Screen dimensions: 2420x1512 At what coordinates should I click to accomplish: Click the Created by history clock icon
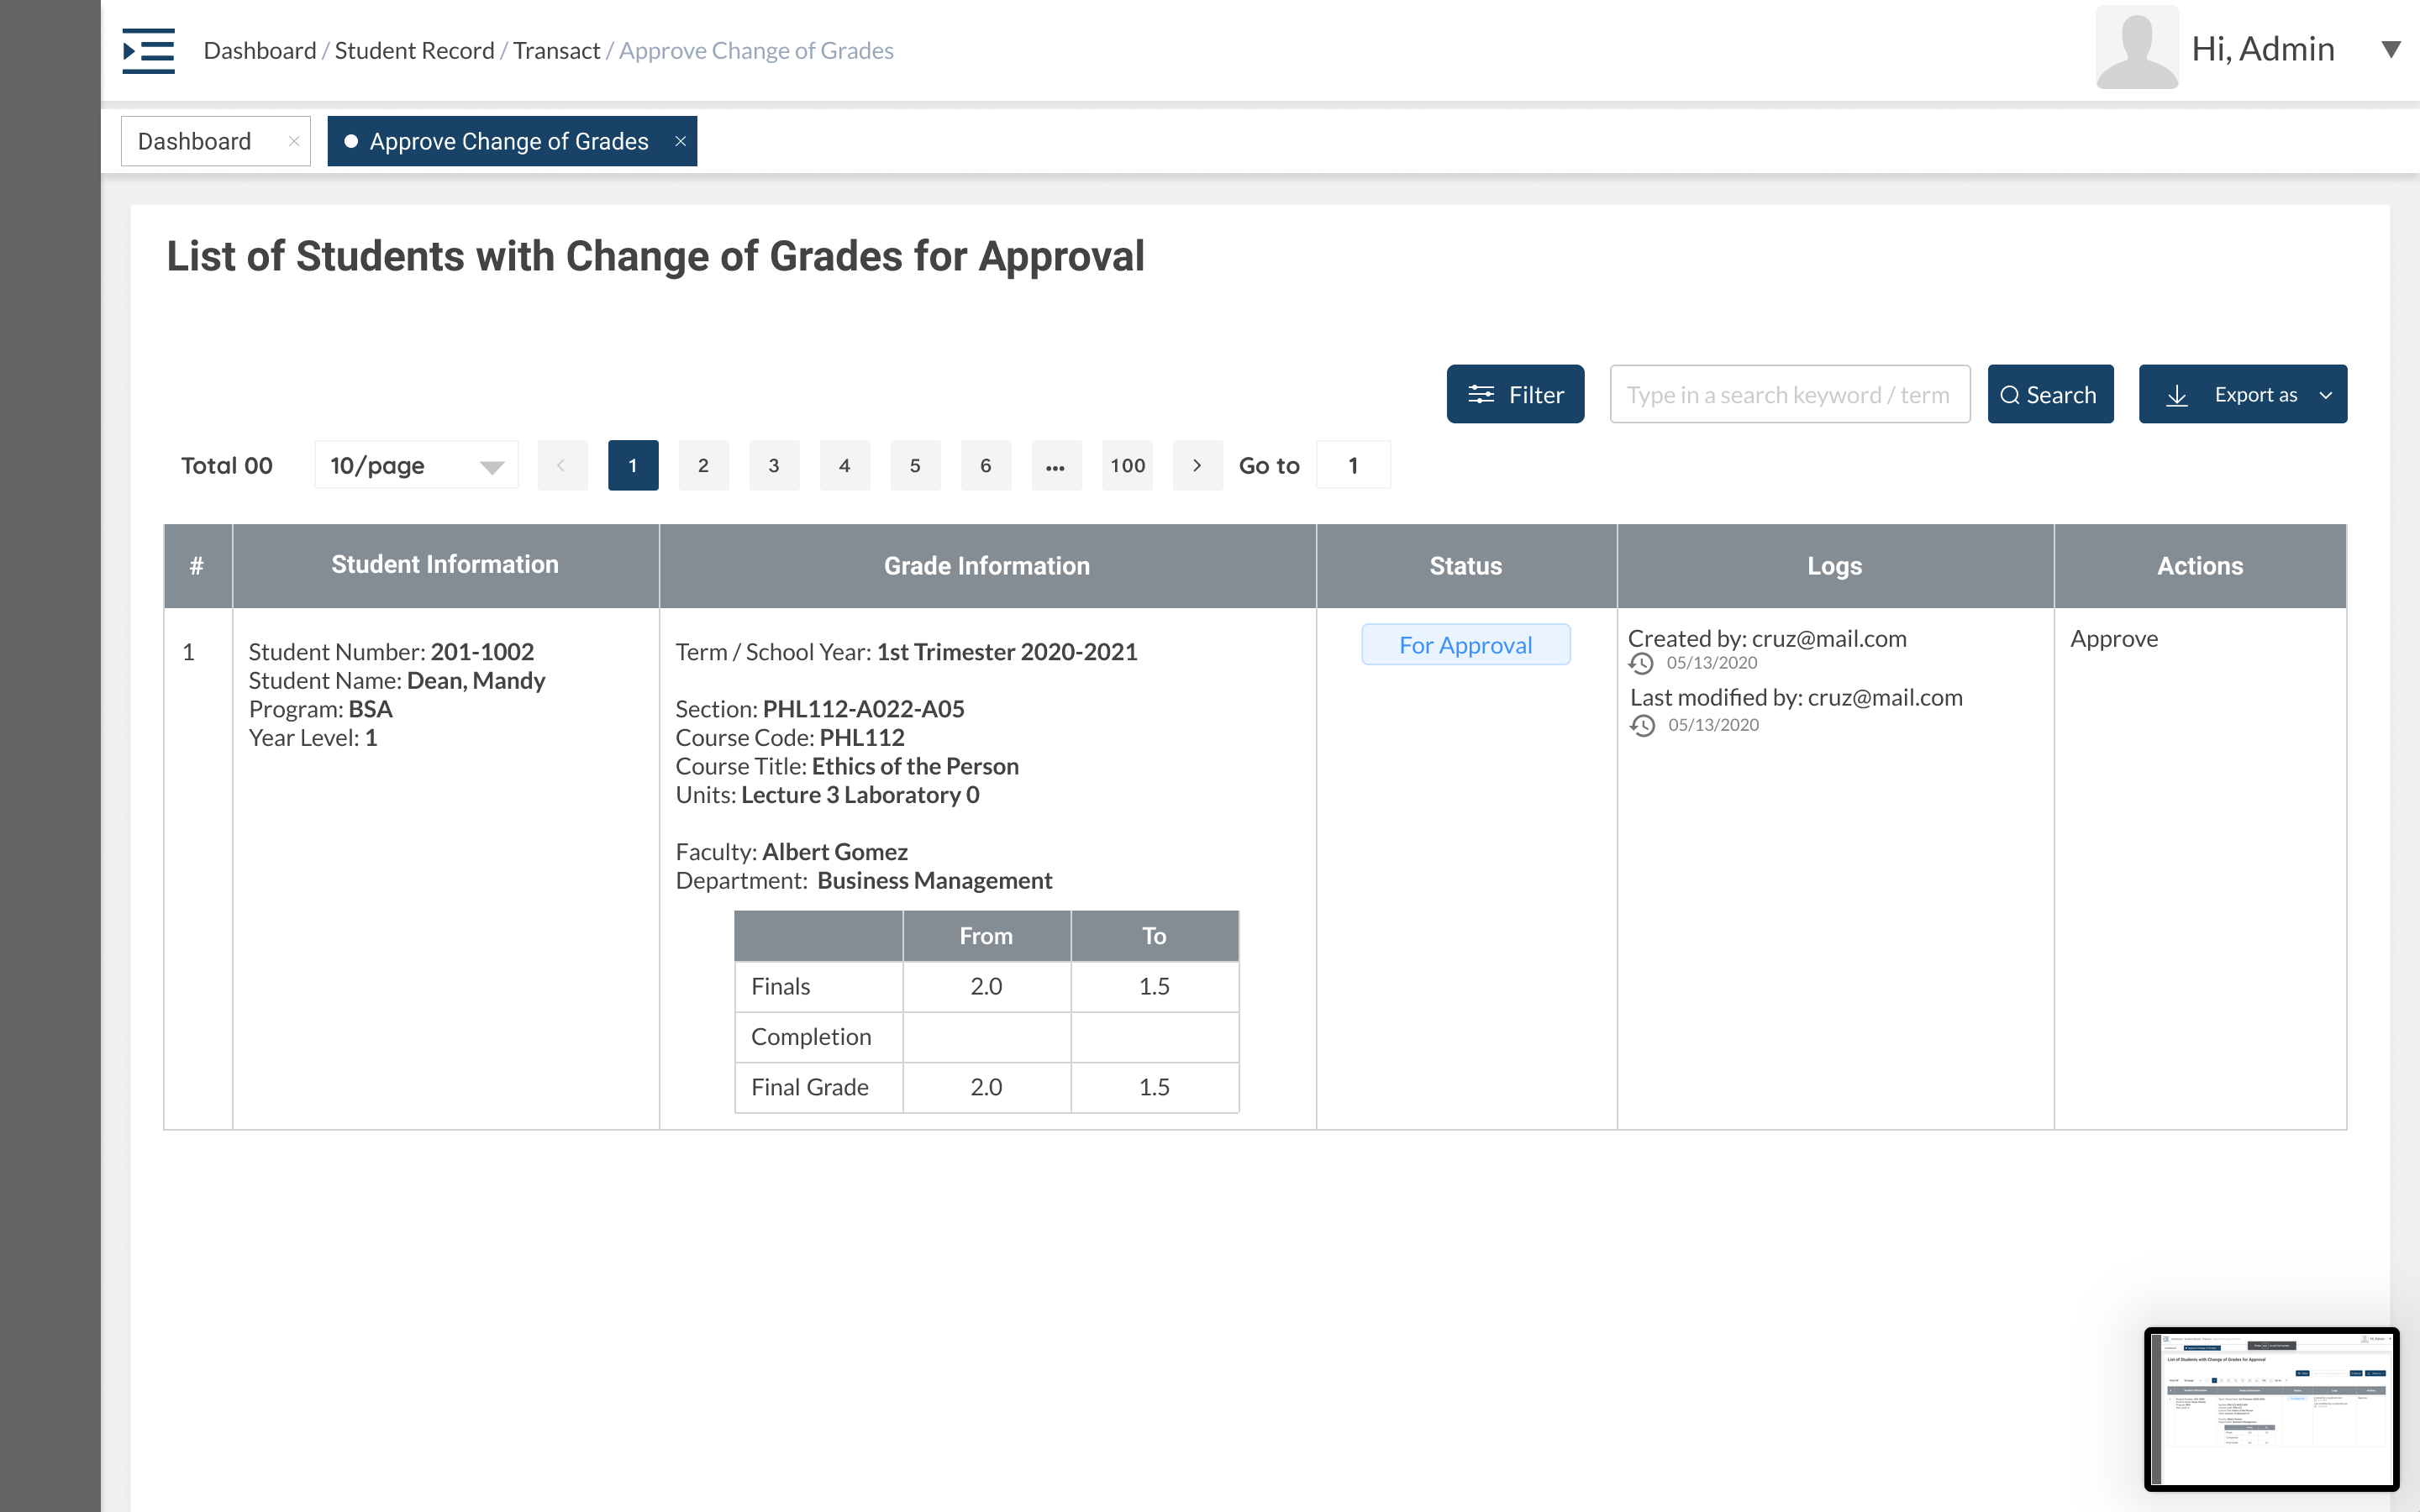pyautogui.click(x=1641, y=663)
